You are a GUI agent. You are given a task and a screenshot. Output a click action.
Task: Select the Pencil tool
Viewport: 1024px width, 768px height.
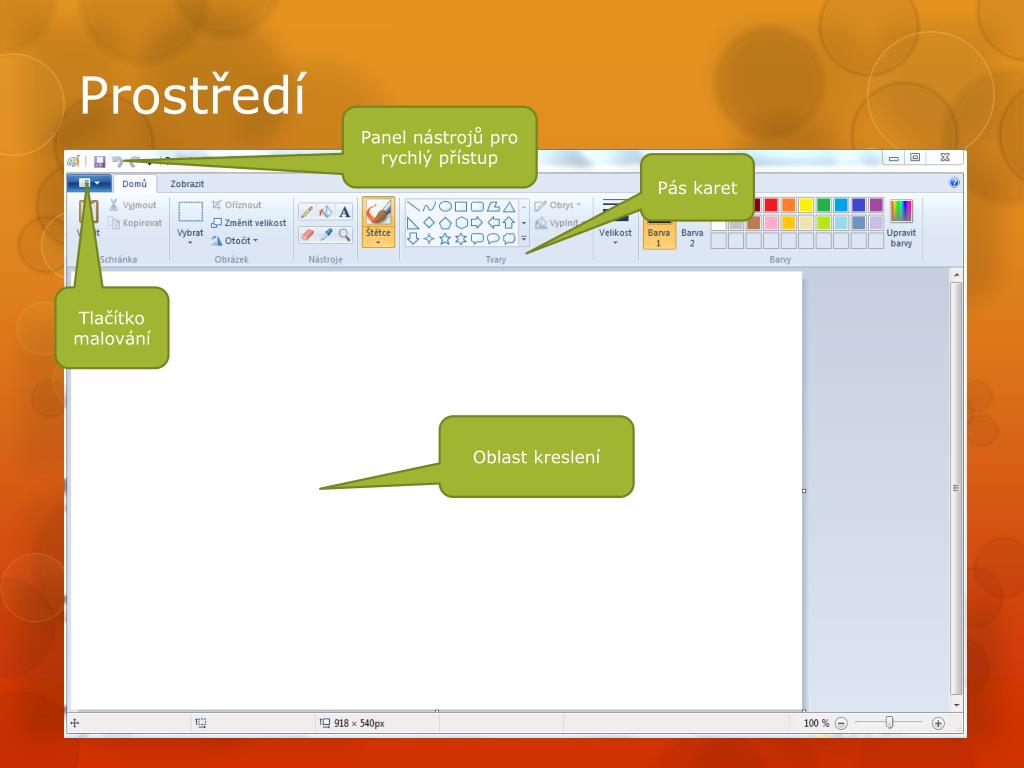(307, 212)
